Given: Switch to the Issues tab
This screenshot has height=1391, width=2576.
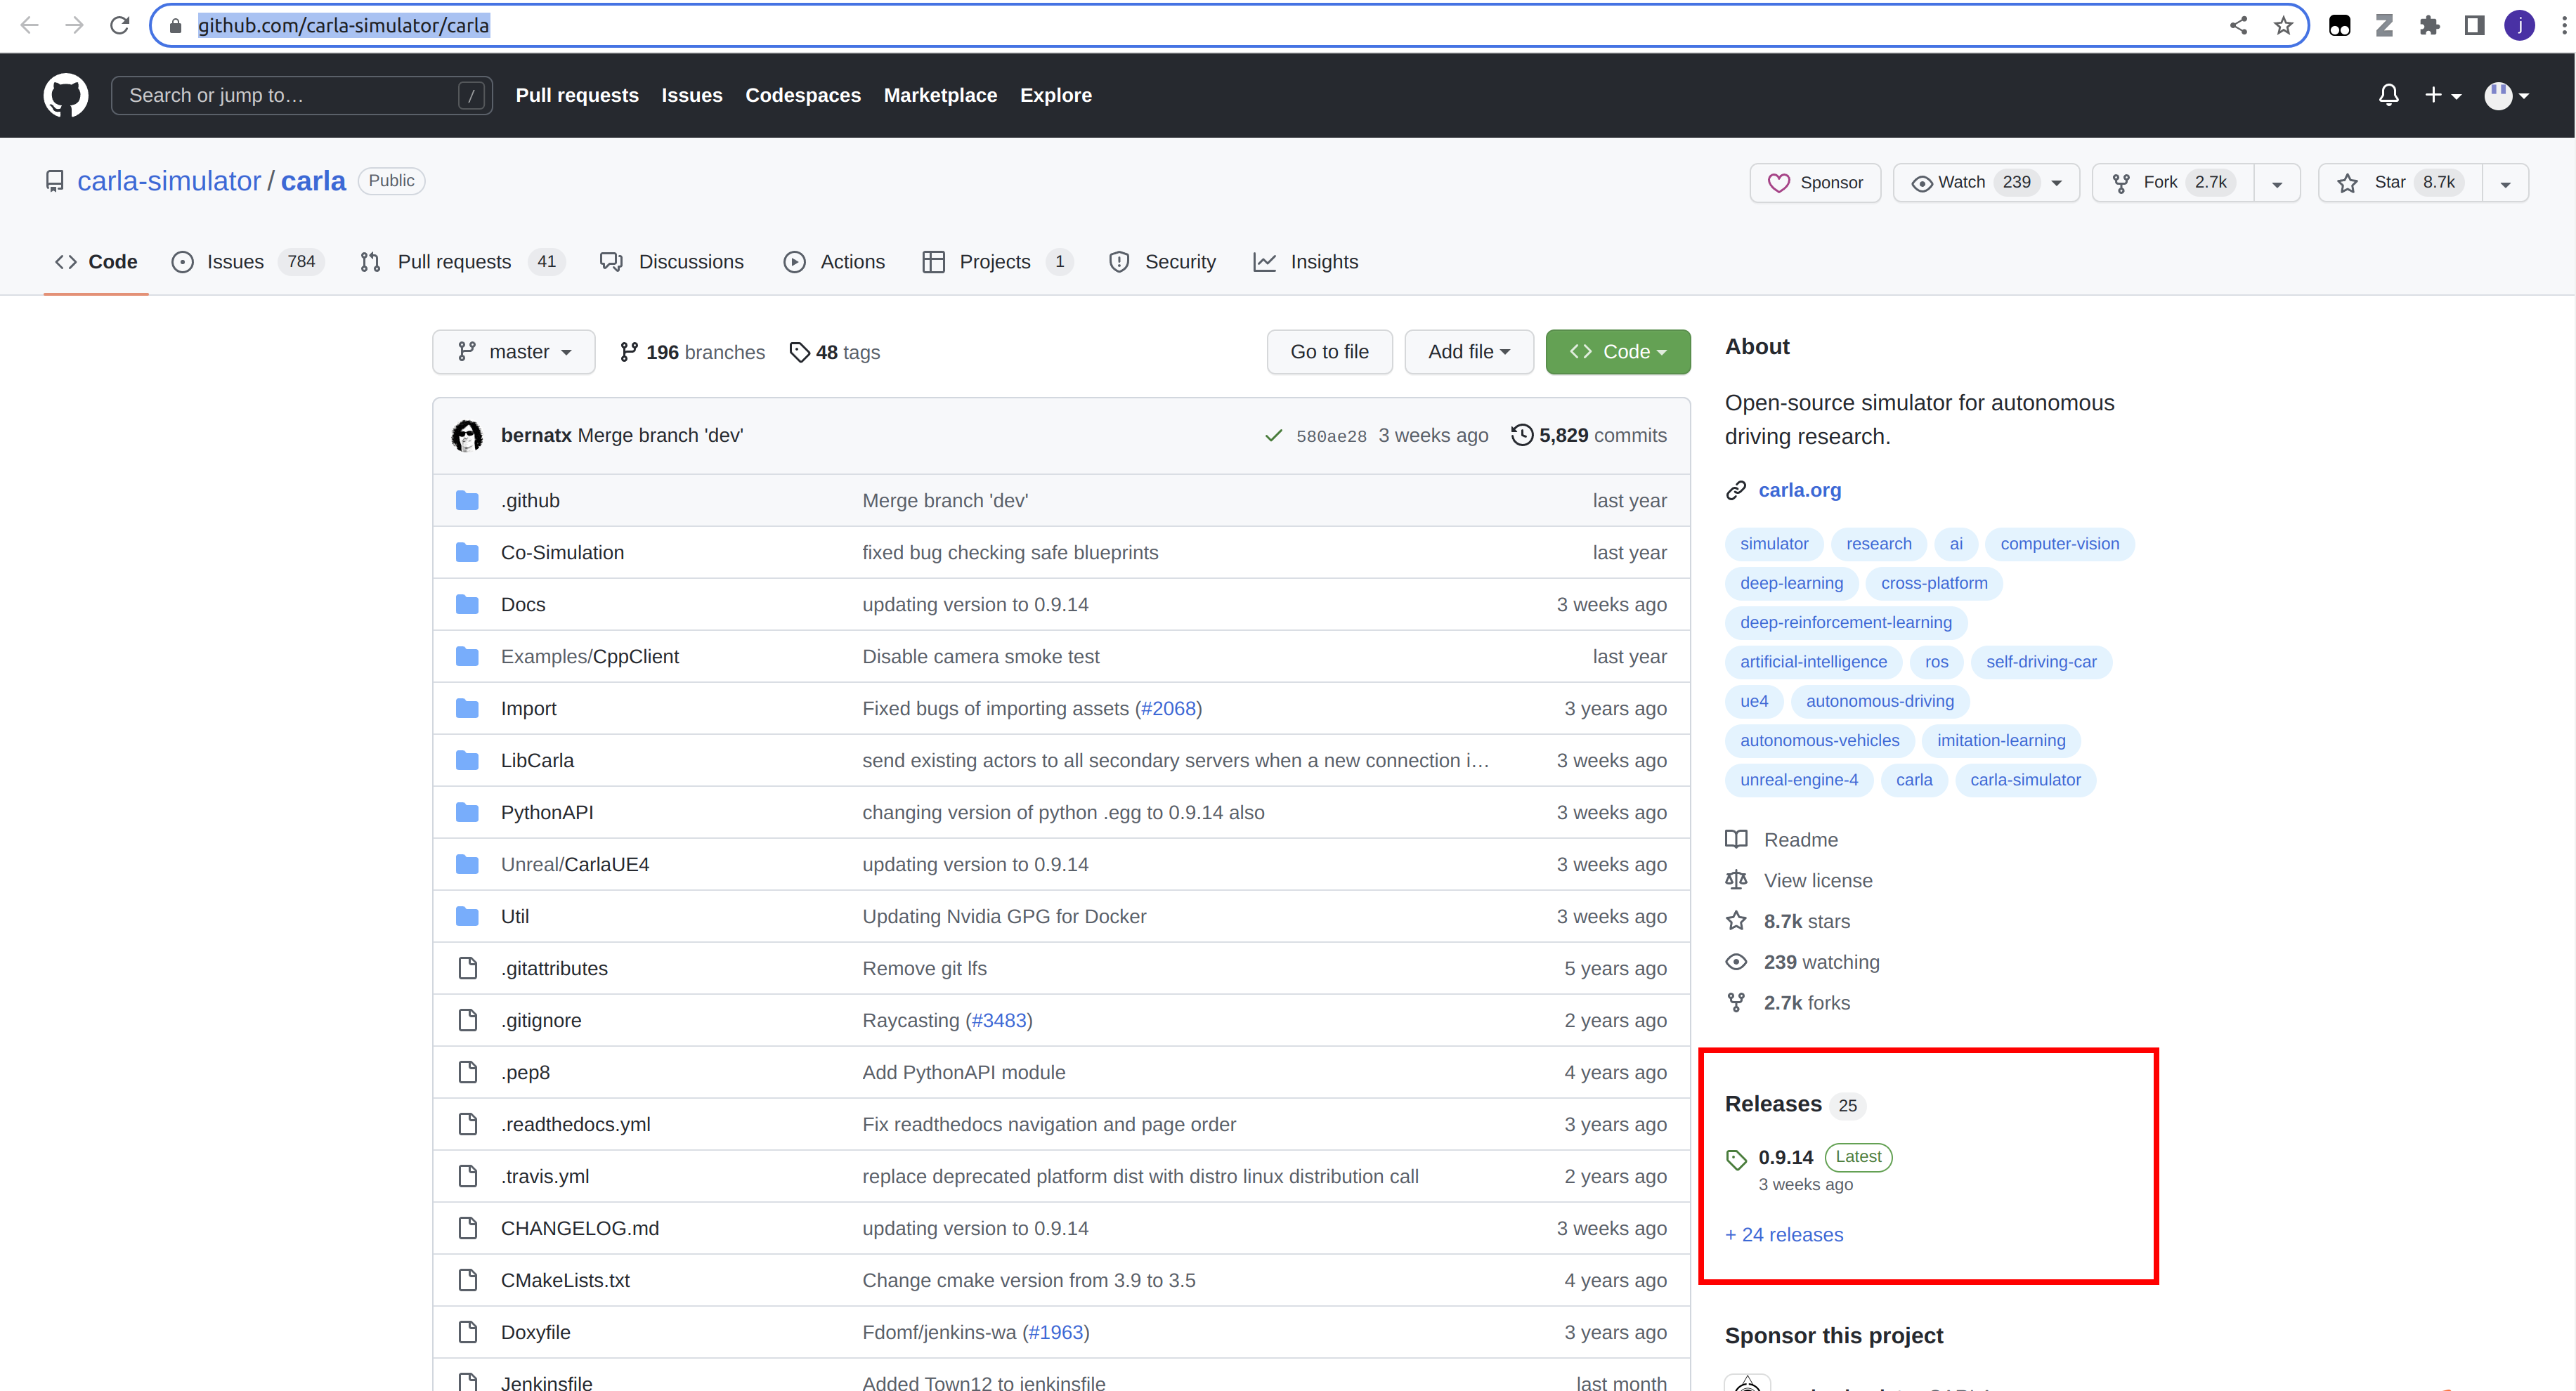Looking at the screenshot, I should 236,262.
